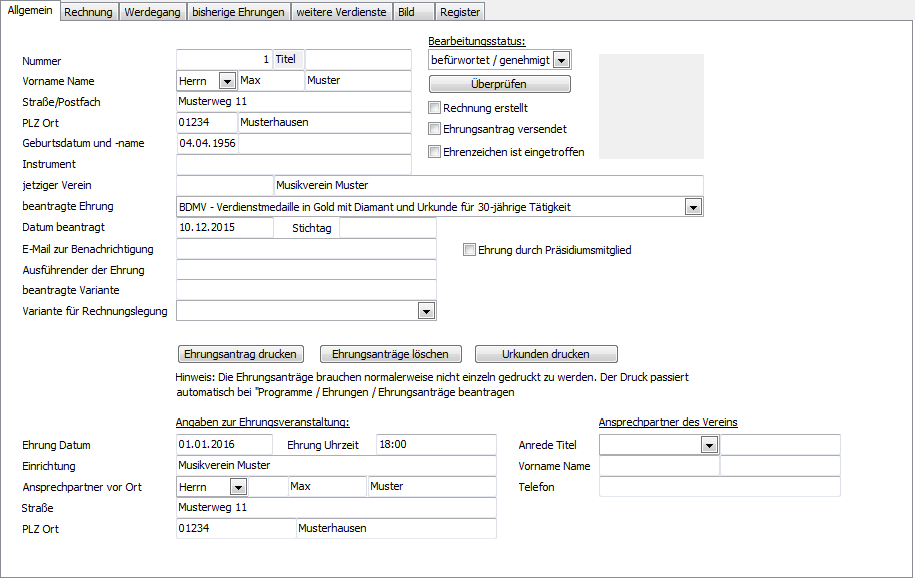This screenshot has height=579, width=915.
Task: Switch to the Rechnung tab
Action: (x=88, y=12)
